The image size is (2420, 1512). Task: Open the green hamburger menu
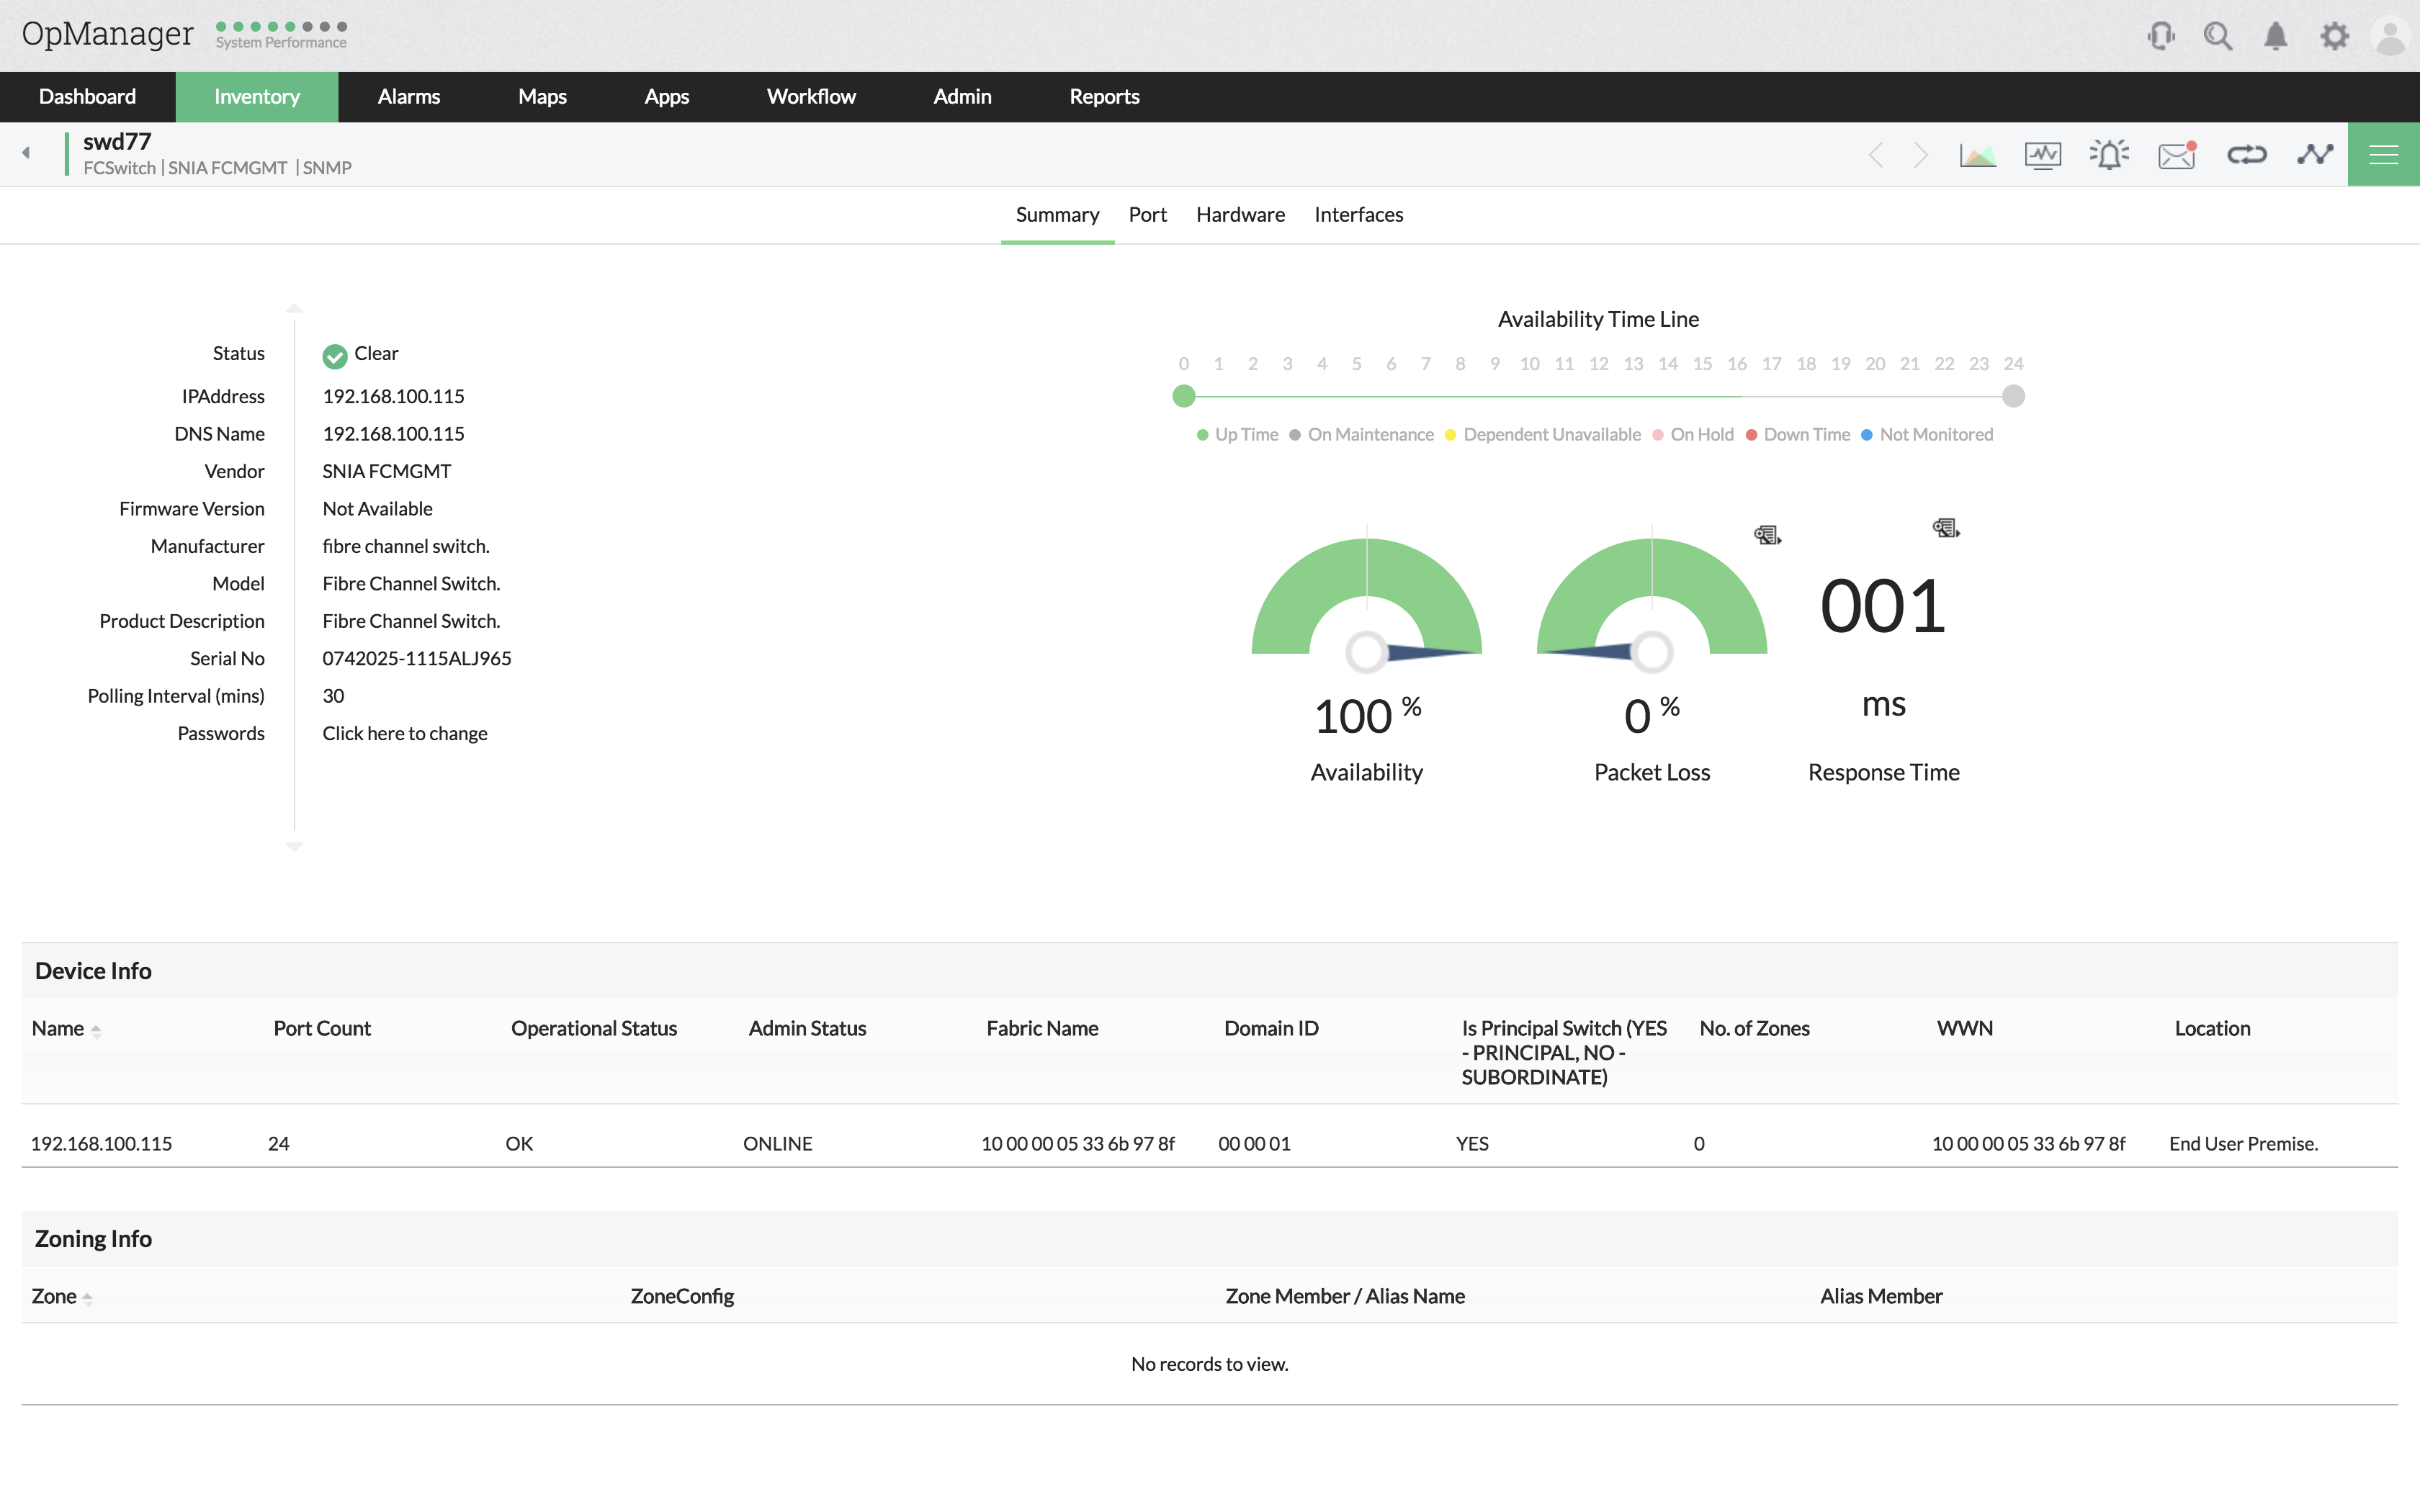point(2383,155)
